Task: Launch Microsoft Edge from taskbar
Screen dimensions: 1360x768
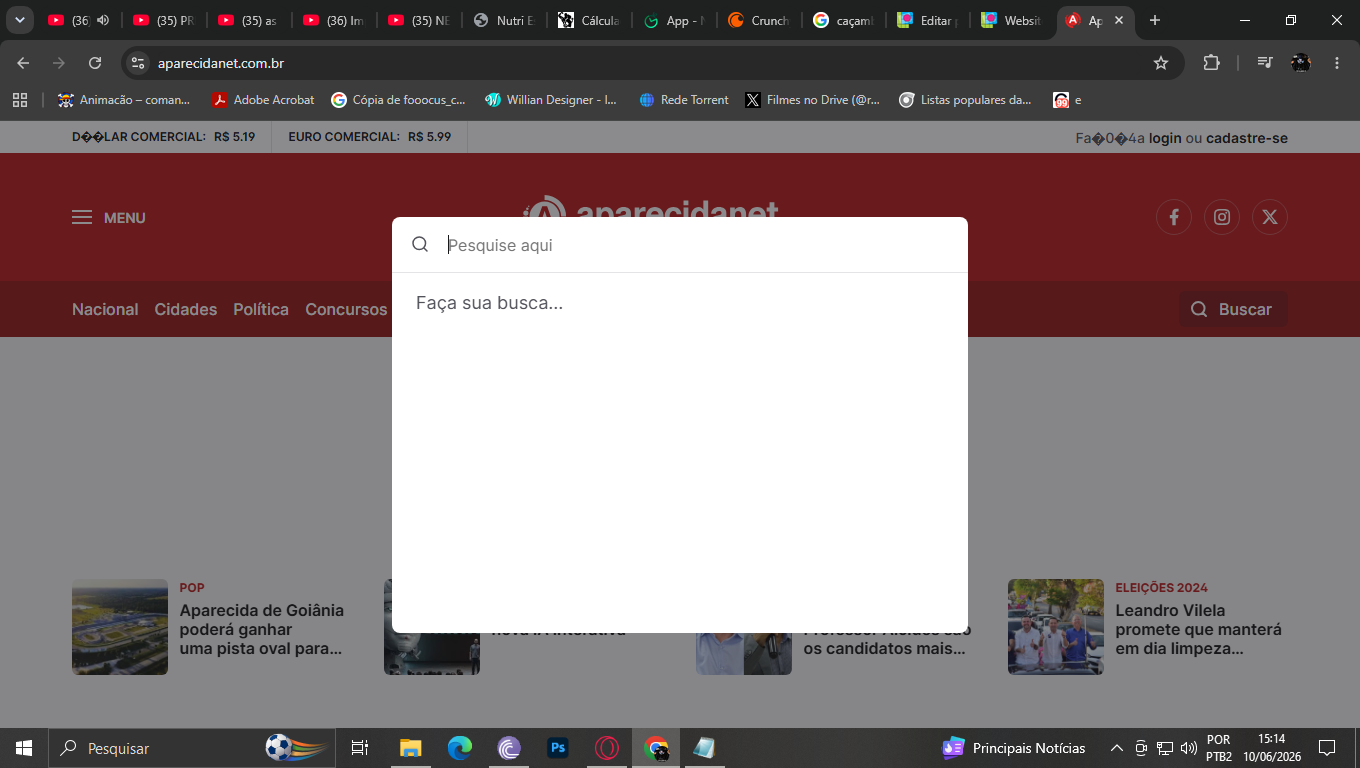Action: point(459,748)
